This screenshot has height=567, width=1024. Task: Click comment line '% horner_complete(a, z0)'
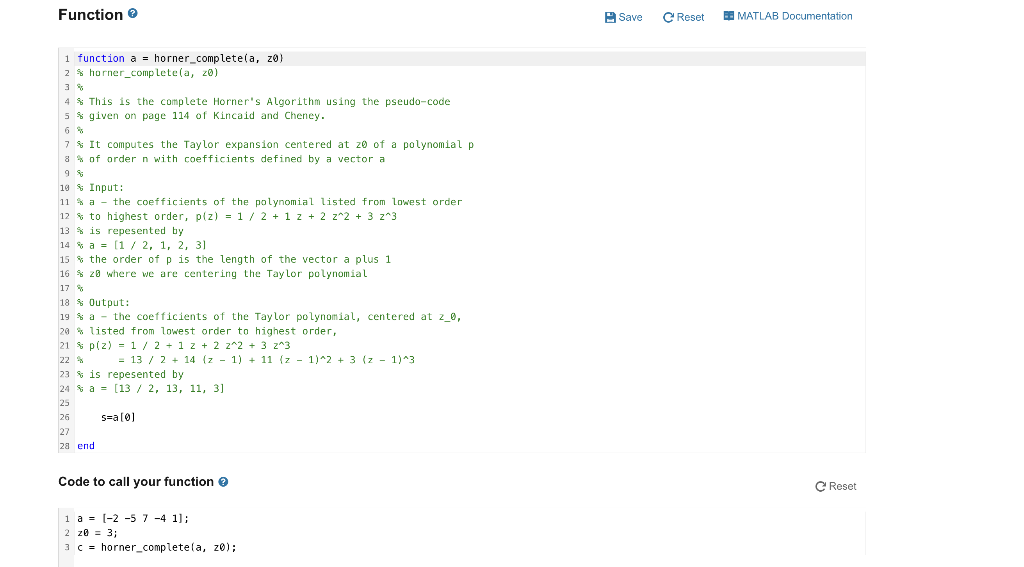point(148,73)
